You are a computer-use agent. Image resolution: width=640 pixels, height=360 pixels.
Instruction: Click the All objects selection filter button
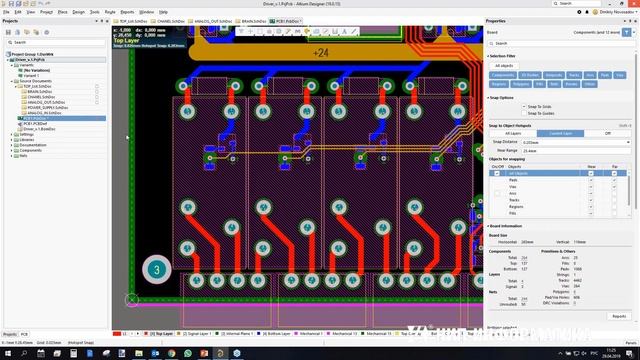coord(504,66)
